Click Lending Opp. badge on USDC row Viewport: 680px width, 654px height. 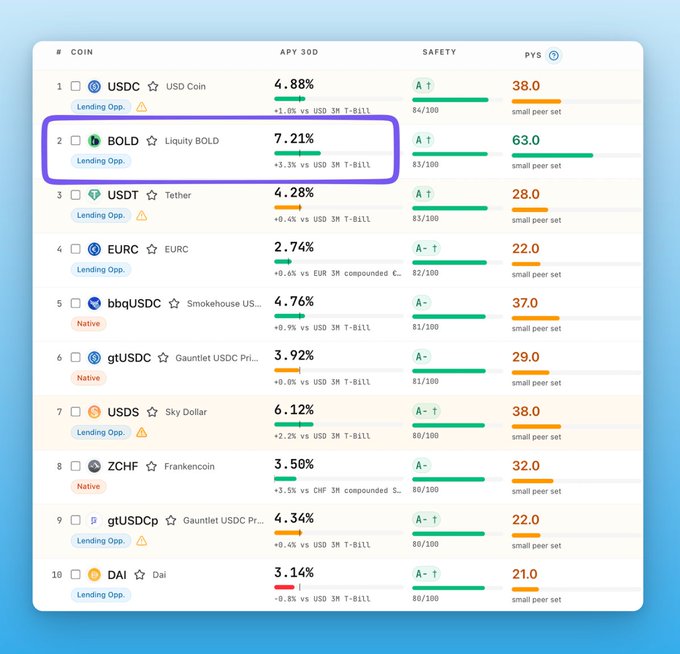point(101,107)
